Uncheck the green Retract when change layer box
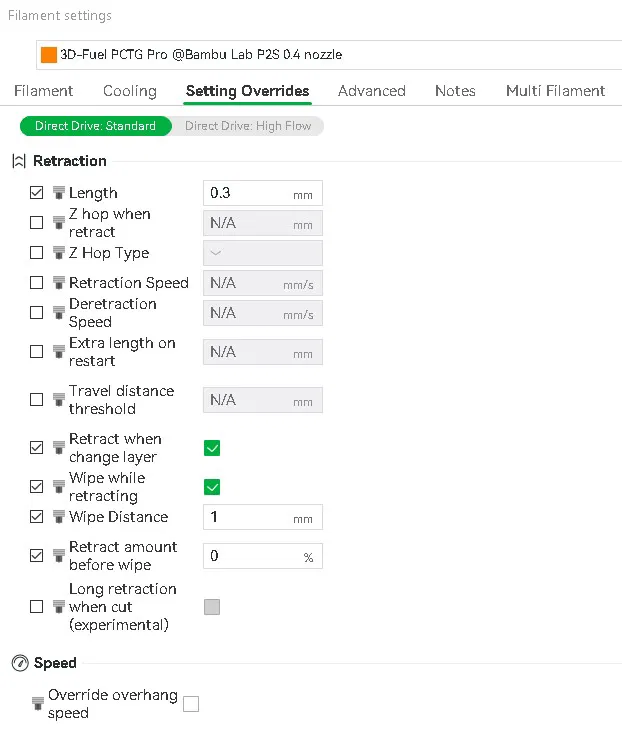 tap(212, 448)
